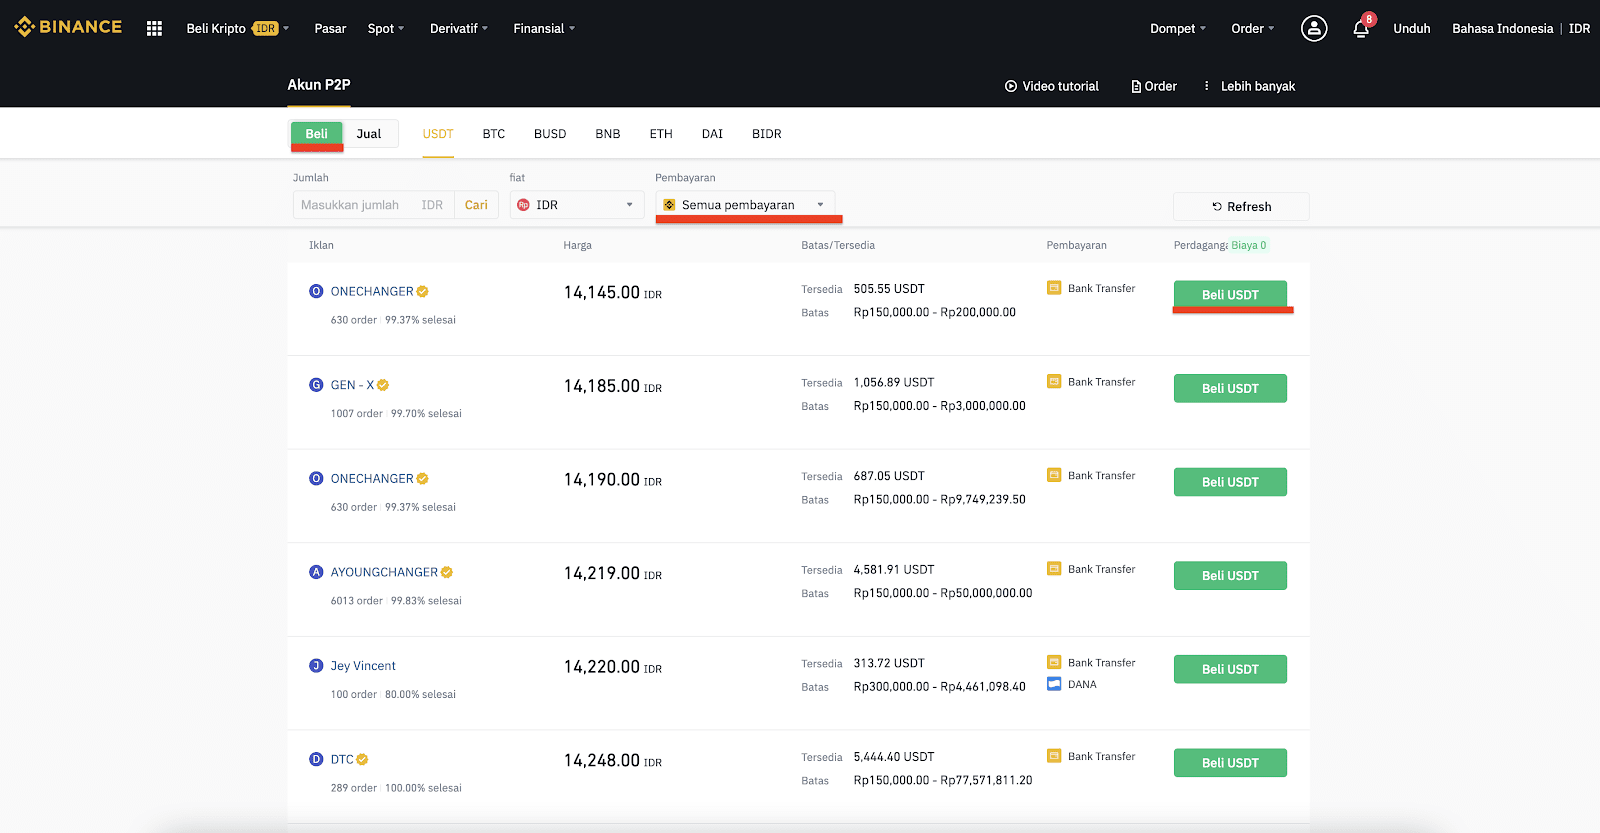The width and height of the screenshot is (1600, 833).
Task: Click the Cari search button
Action: point(476,205)
